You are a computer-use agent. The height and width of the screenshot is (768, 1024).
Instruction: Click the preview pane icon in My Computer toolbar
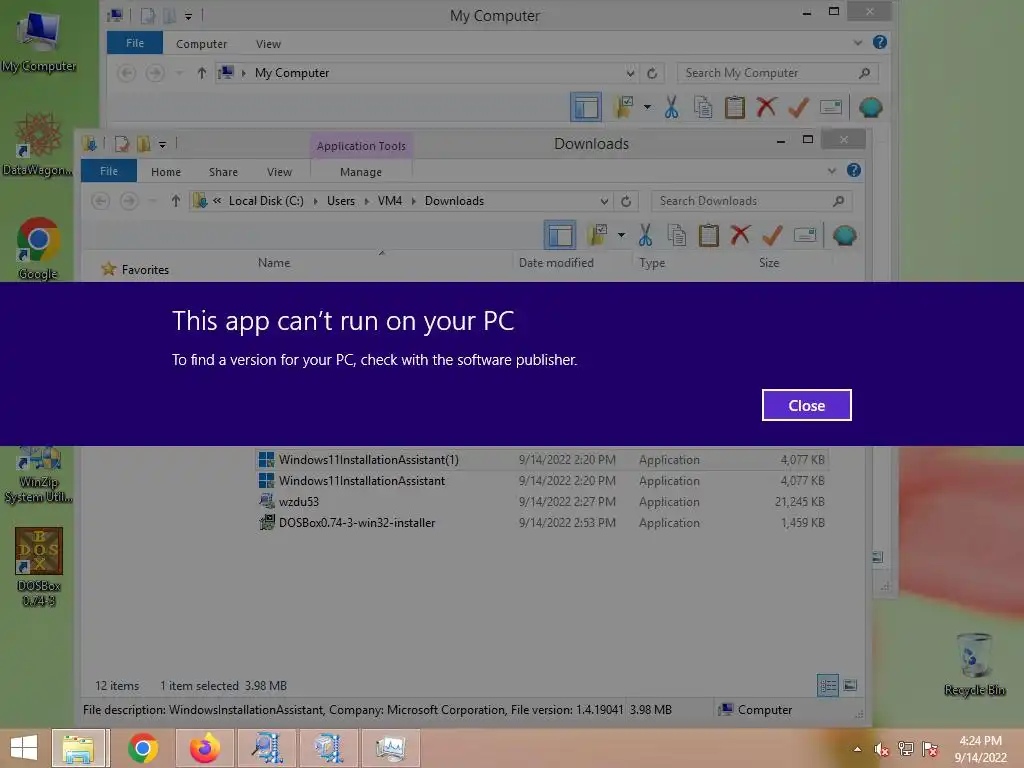coord(586,107)
